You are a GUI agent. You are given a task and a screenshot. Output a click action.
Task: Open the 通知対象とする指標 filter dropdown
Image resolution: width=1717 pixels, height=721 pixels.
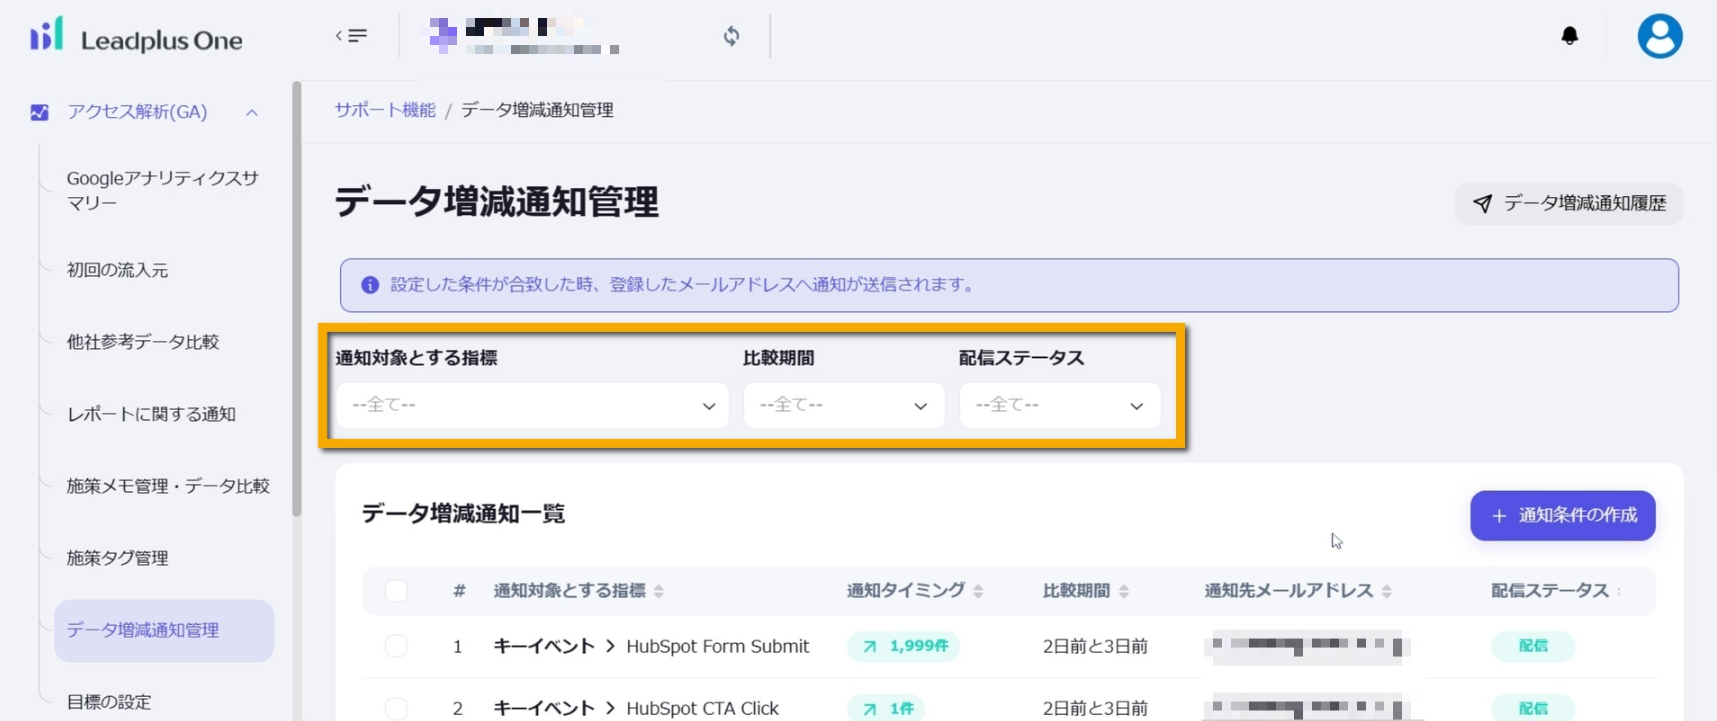pyautogui.click(x=532, y=405)
